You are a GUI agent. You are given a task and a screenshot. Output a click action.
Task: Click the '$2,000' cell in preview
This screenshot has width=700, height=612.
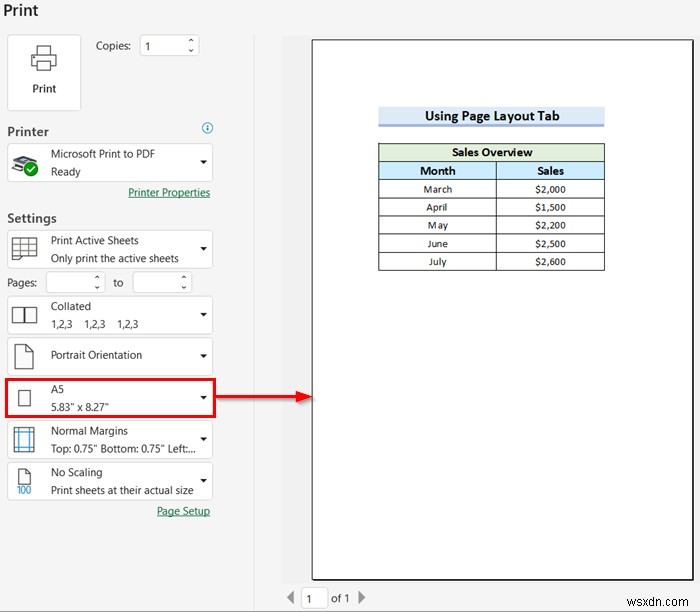pos(550,189)
